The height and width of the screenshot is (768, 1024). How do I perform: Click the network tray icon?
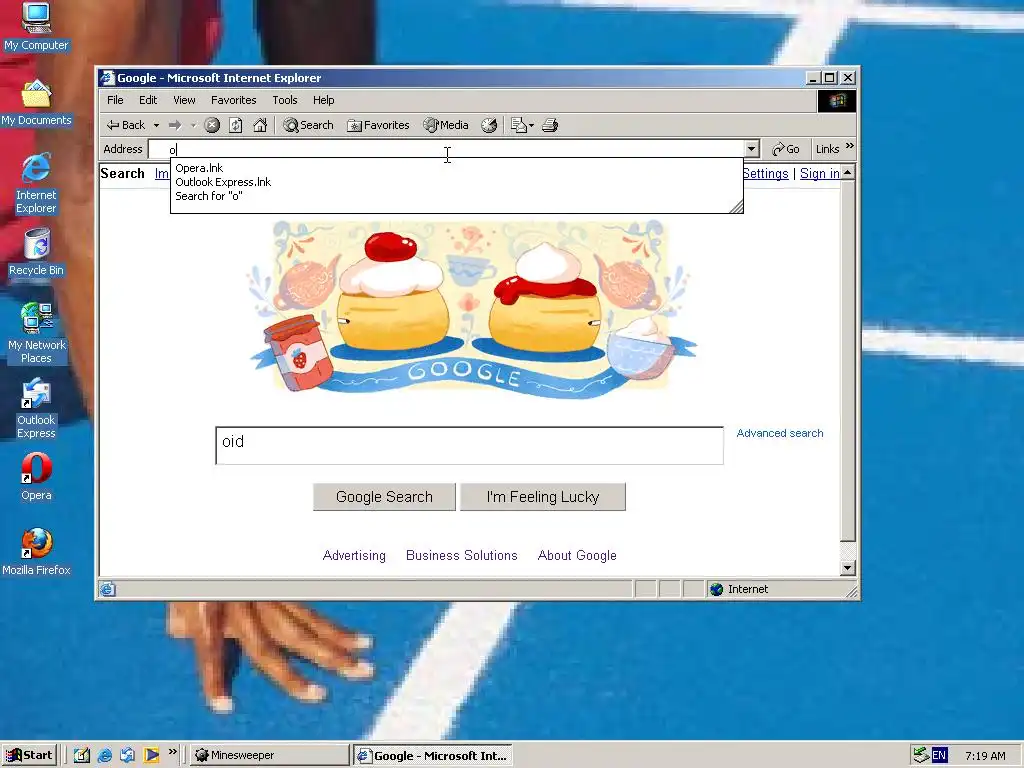pos(921,755)
